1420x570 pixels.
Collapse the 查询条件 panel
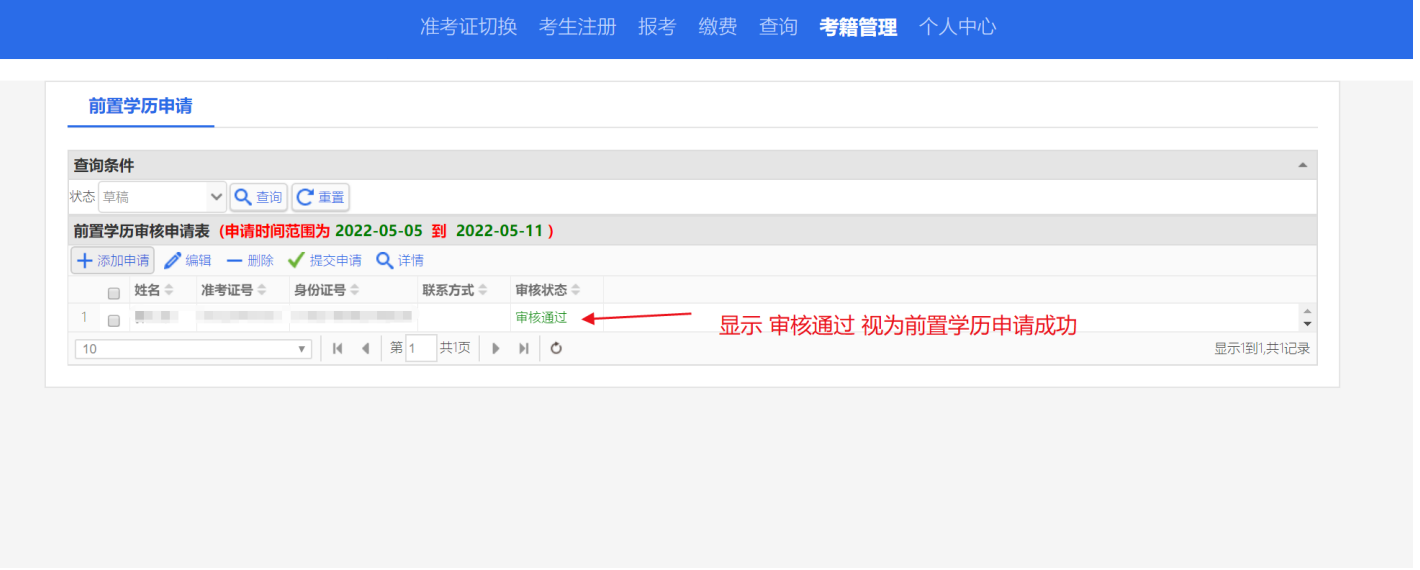(1302, 165)
